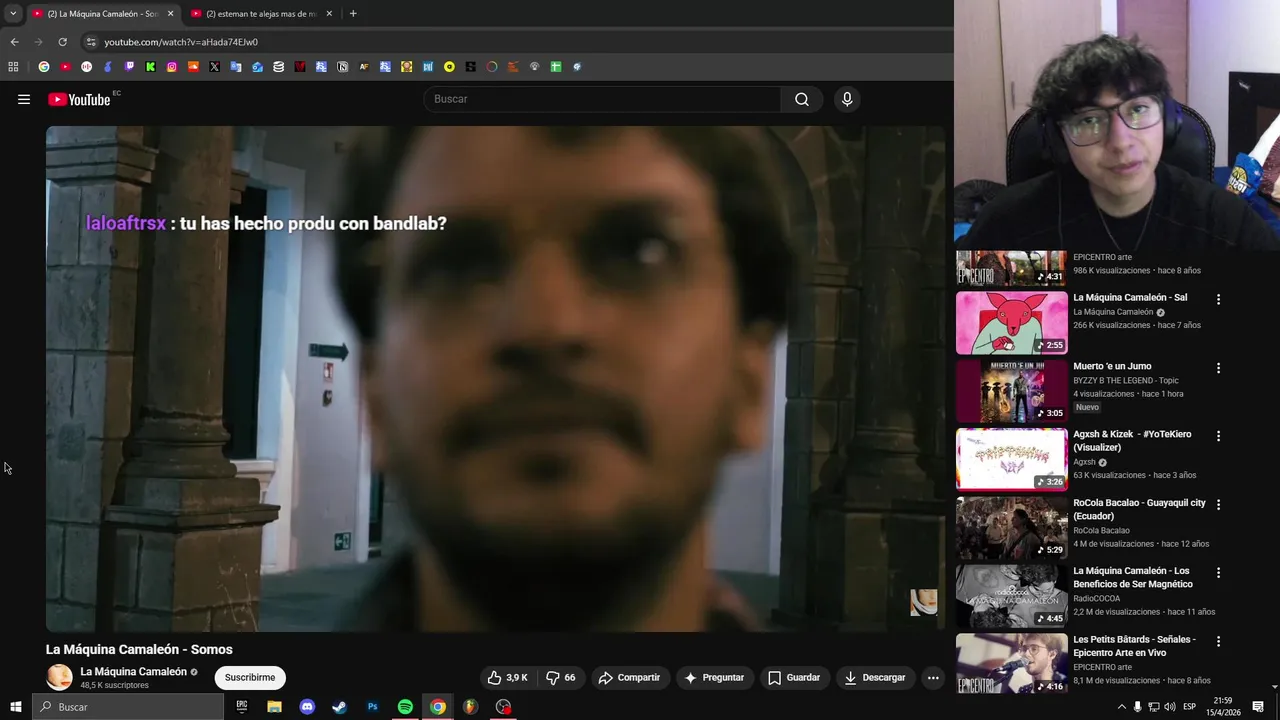Open the SoundCloud bookmark
Image resolution: width=1280 pixels, height=720 pixels.
(193, 67)
